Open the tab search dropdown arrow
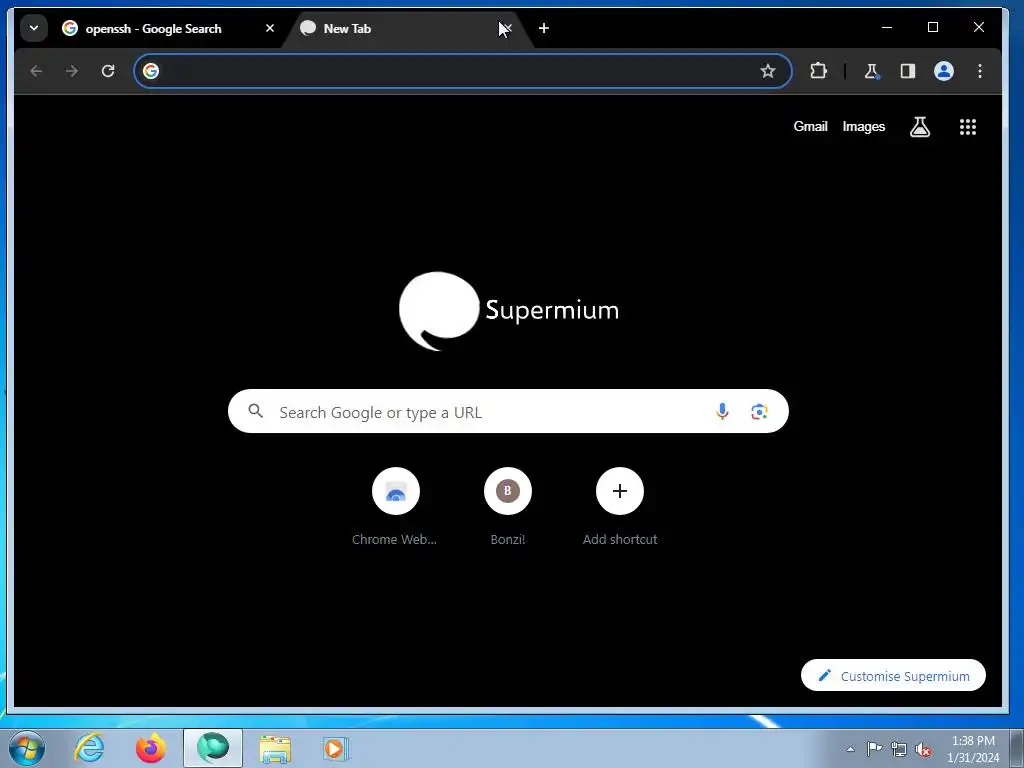 [x=34, y=28]
